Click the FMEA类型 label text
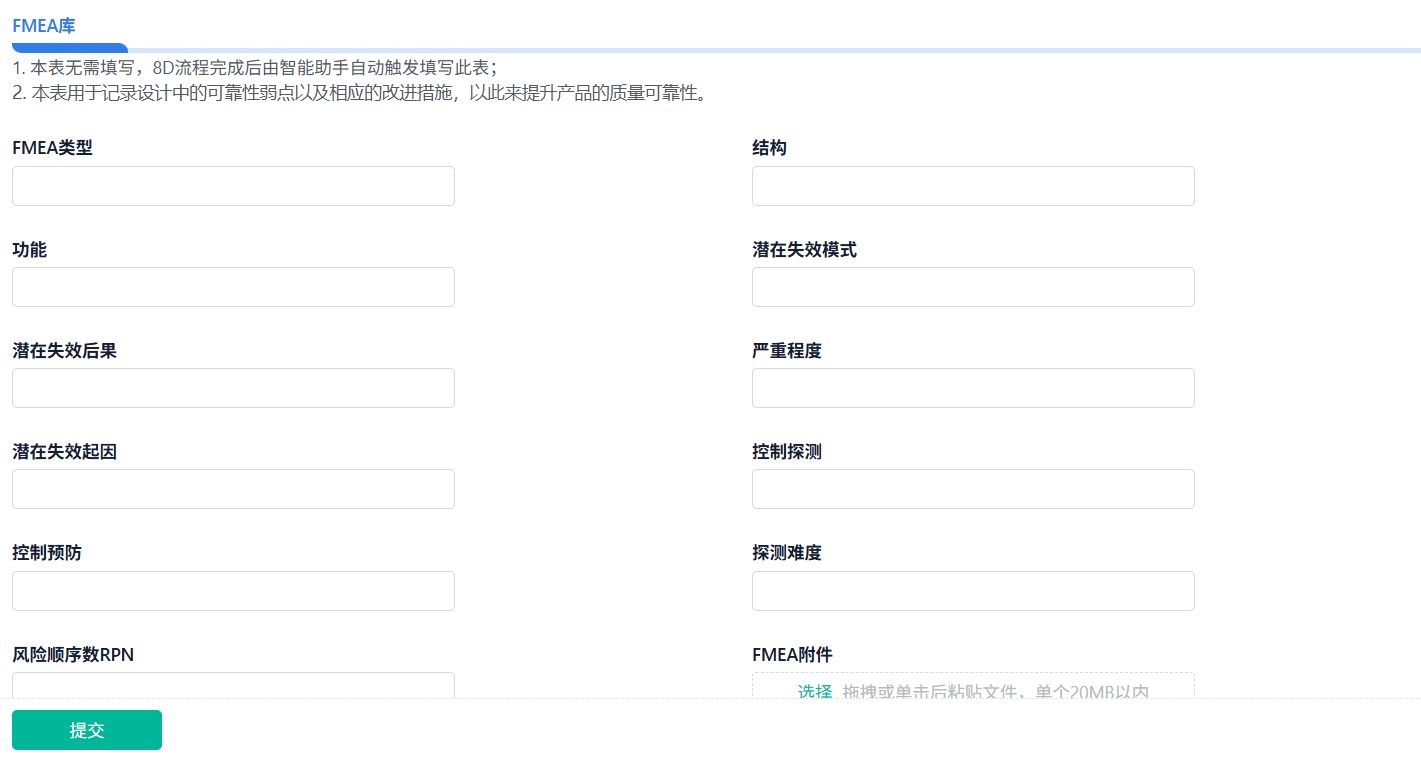 (52, 148)
